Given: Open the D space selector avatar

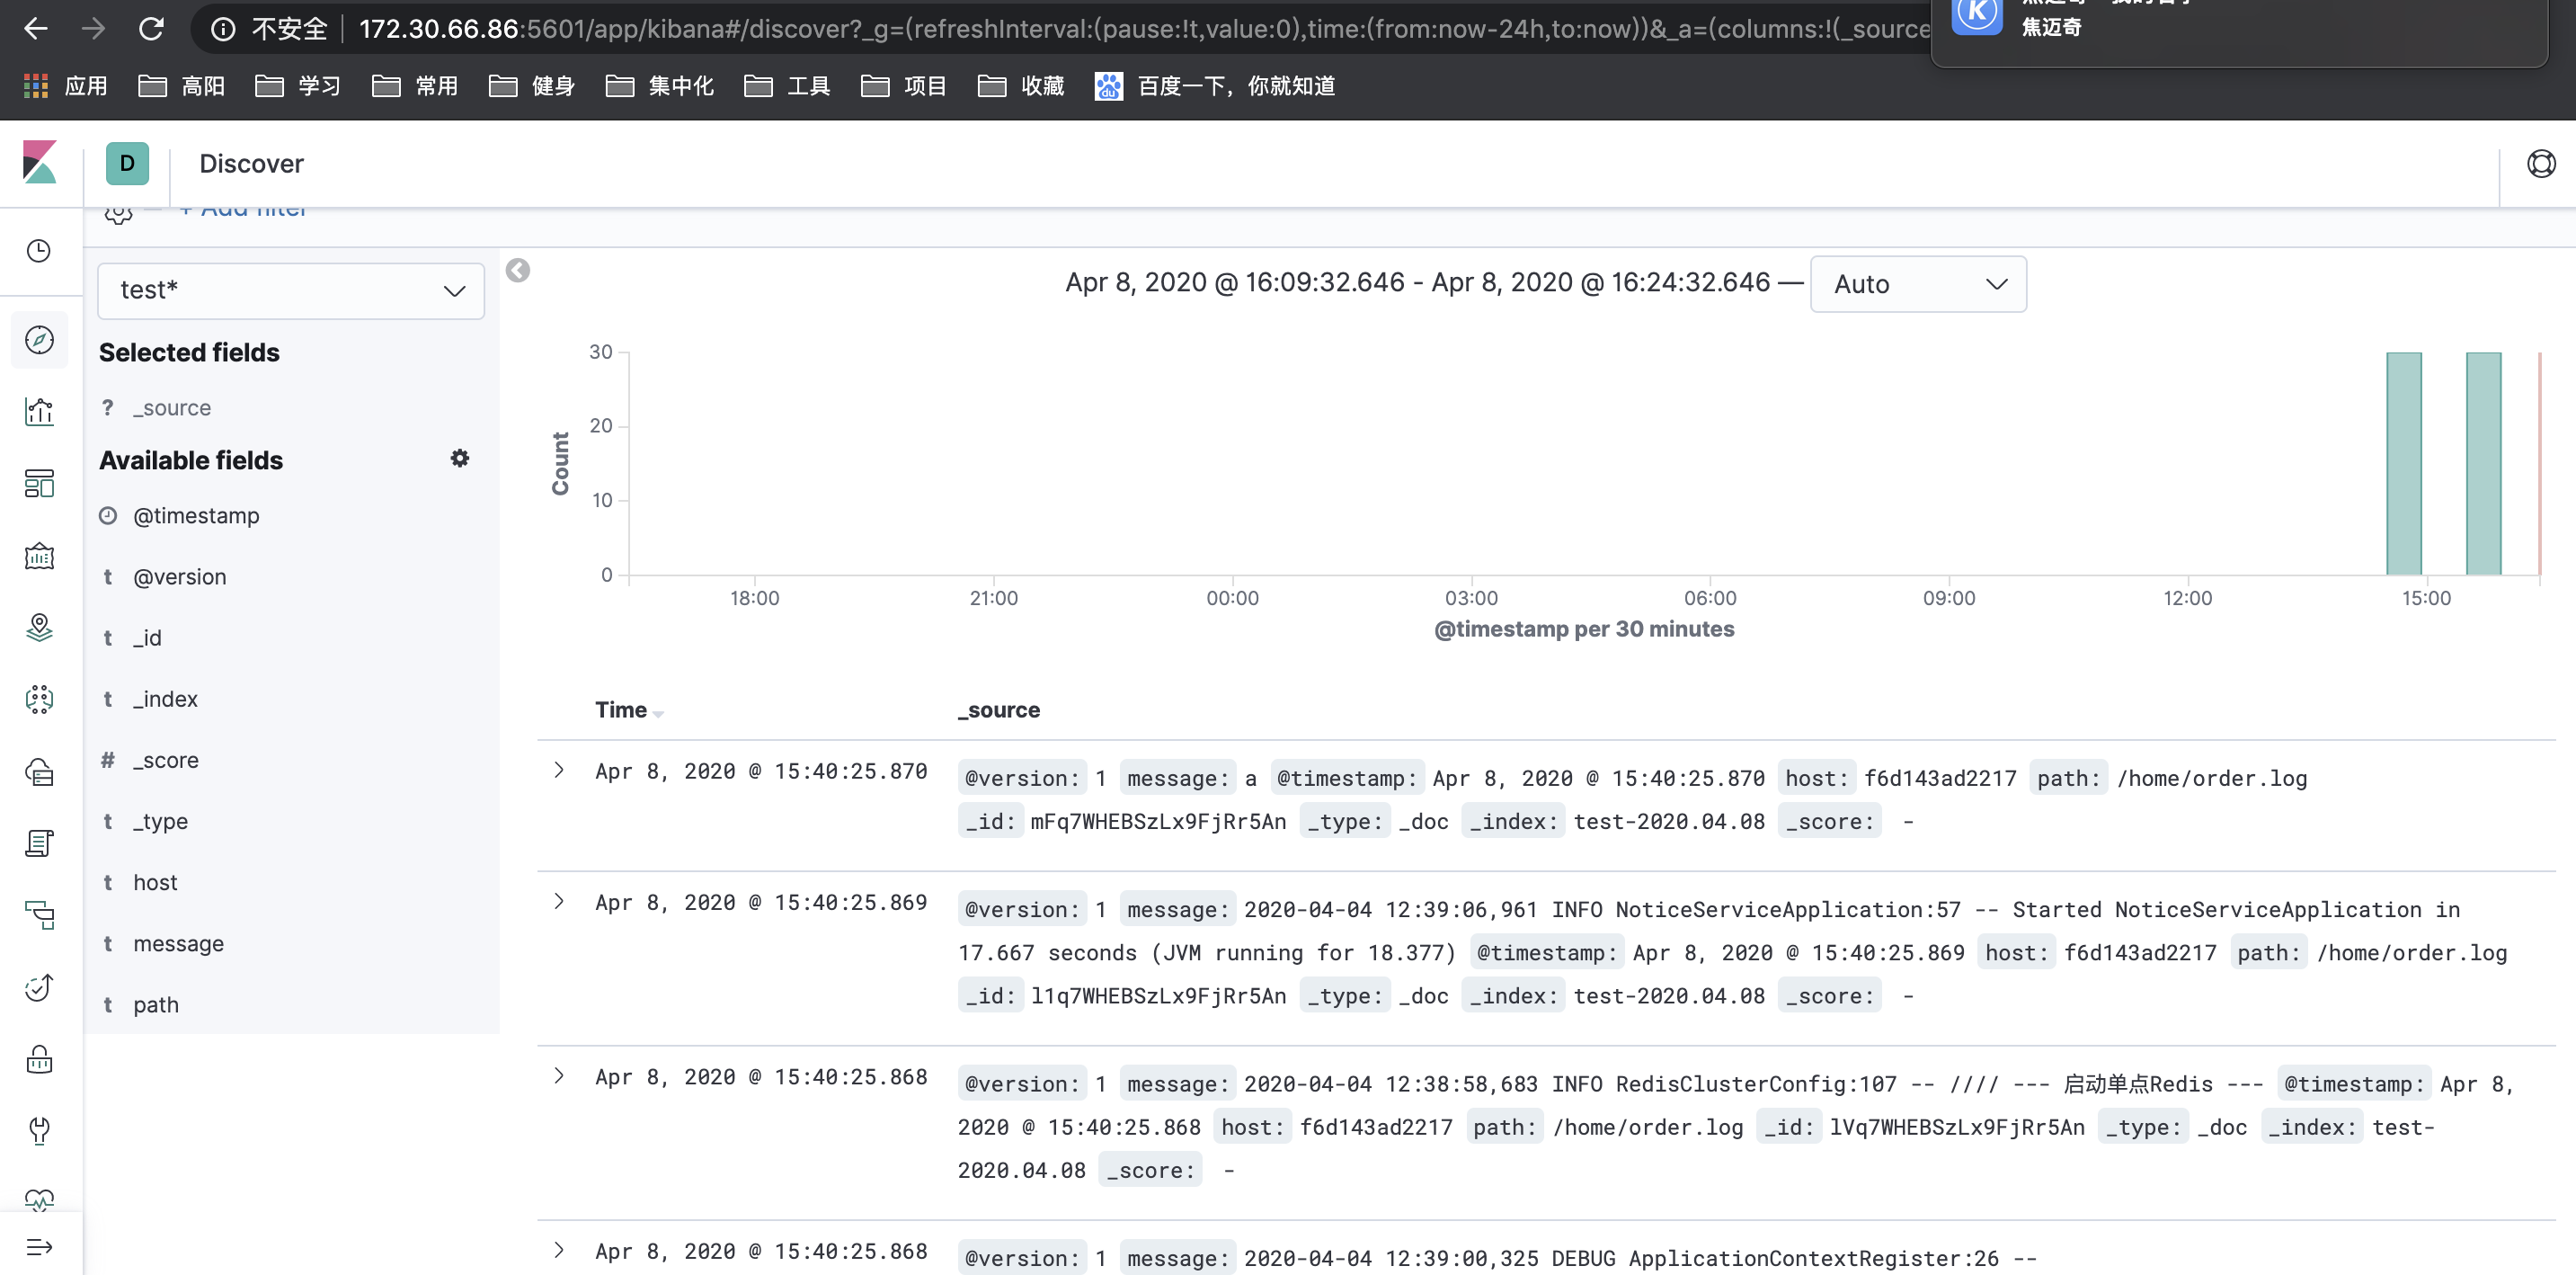Looking at the screenshot, I should pos(127,163).
